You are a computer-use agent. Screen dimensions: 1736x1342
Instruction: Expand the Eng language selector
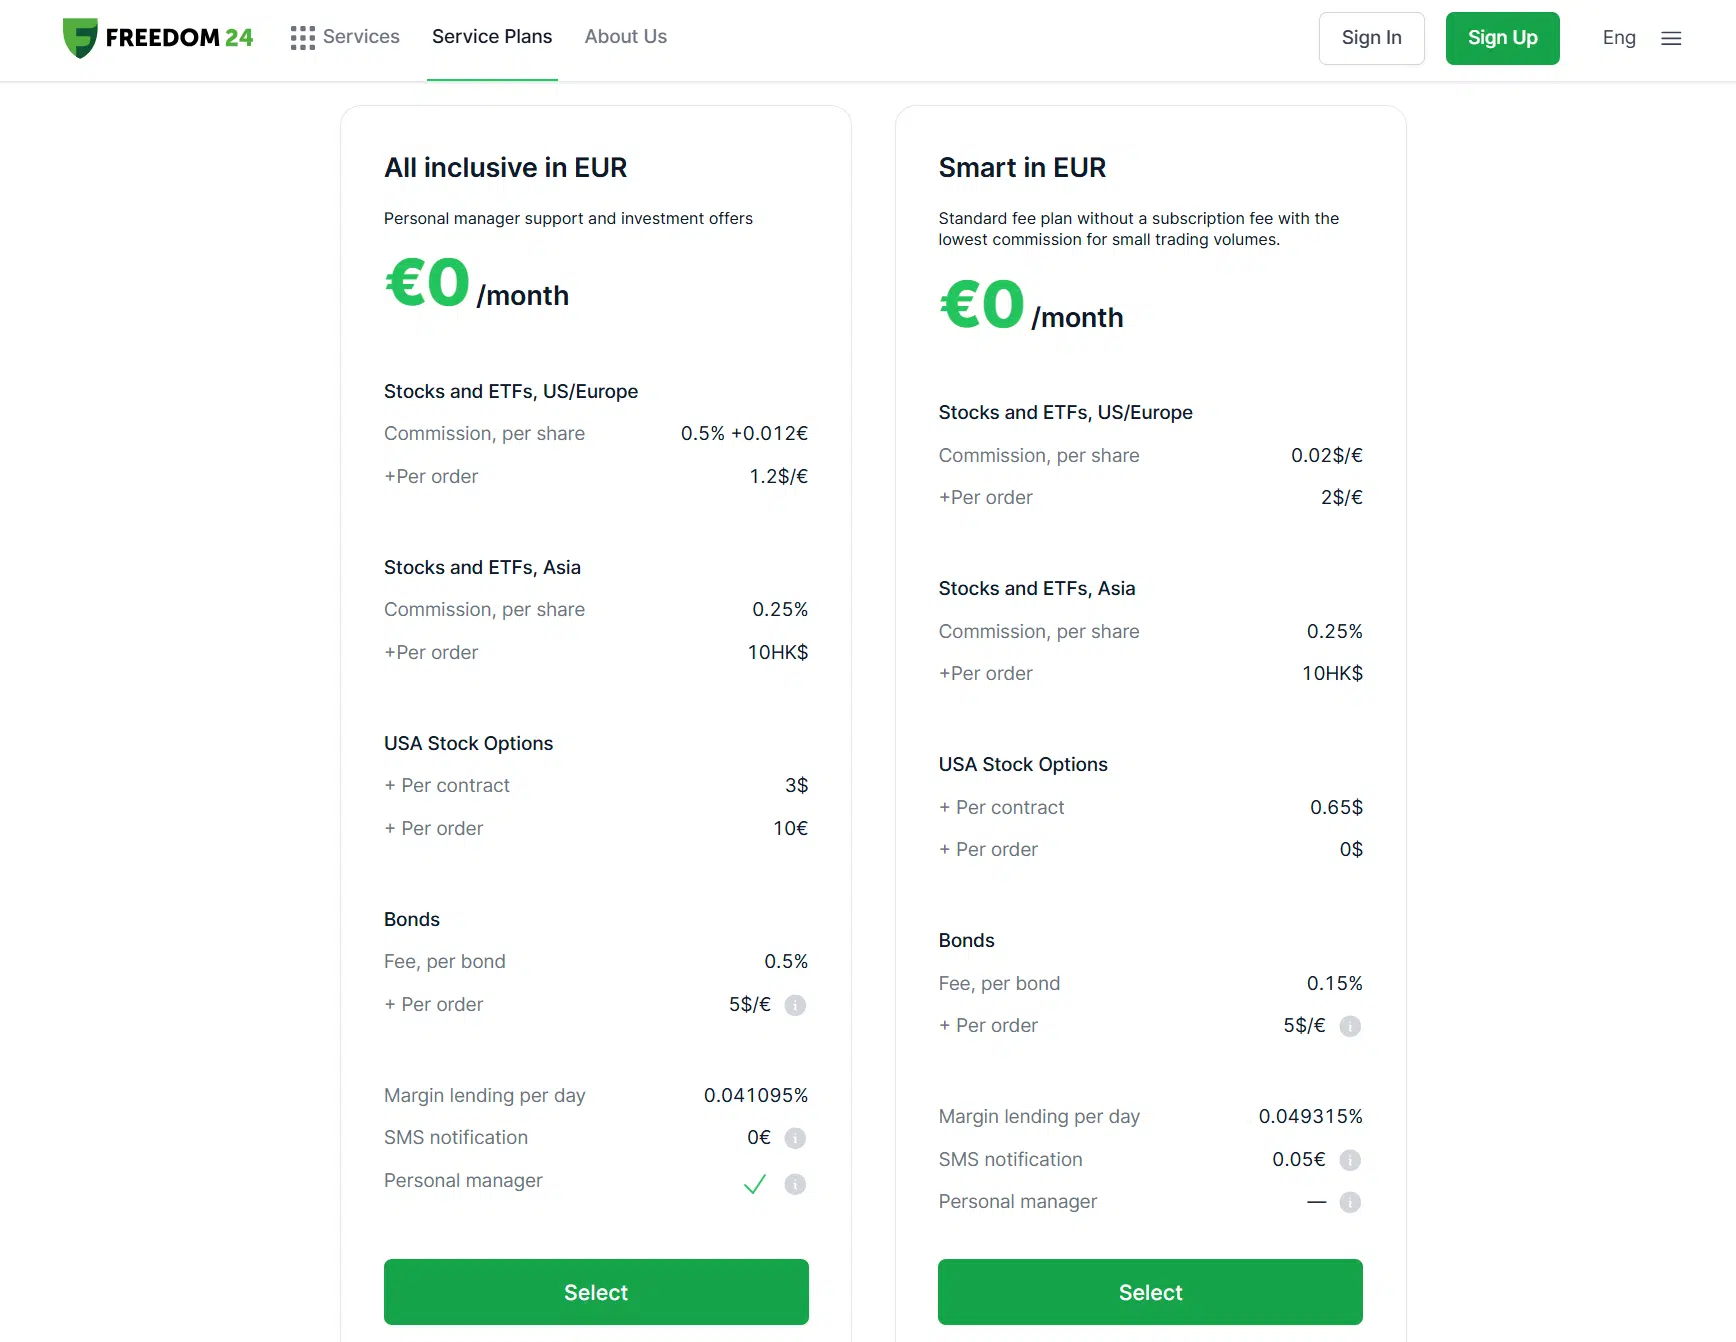(1619, 38)
